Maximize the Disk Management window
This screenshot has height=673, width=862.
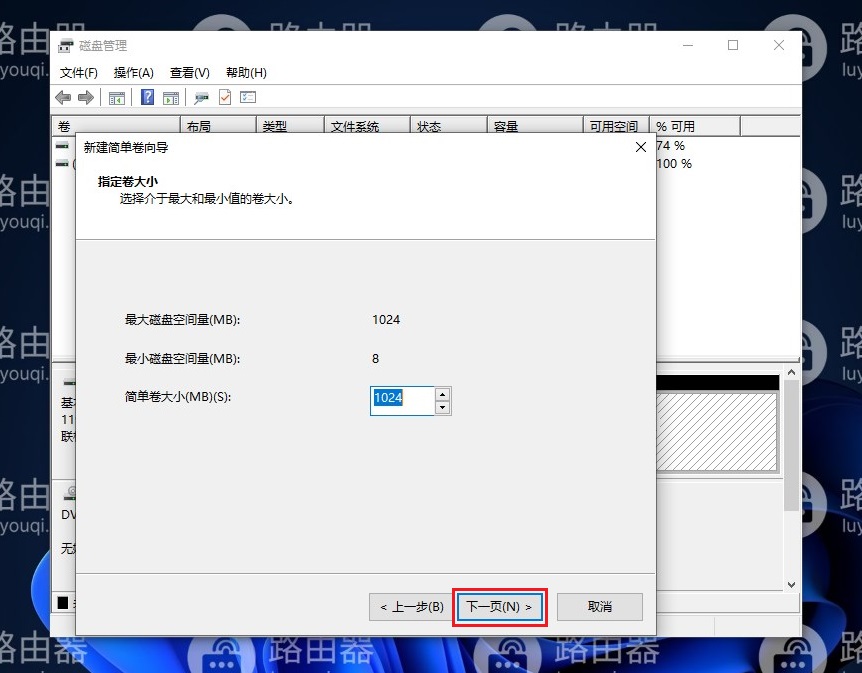pos(733,45)
